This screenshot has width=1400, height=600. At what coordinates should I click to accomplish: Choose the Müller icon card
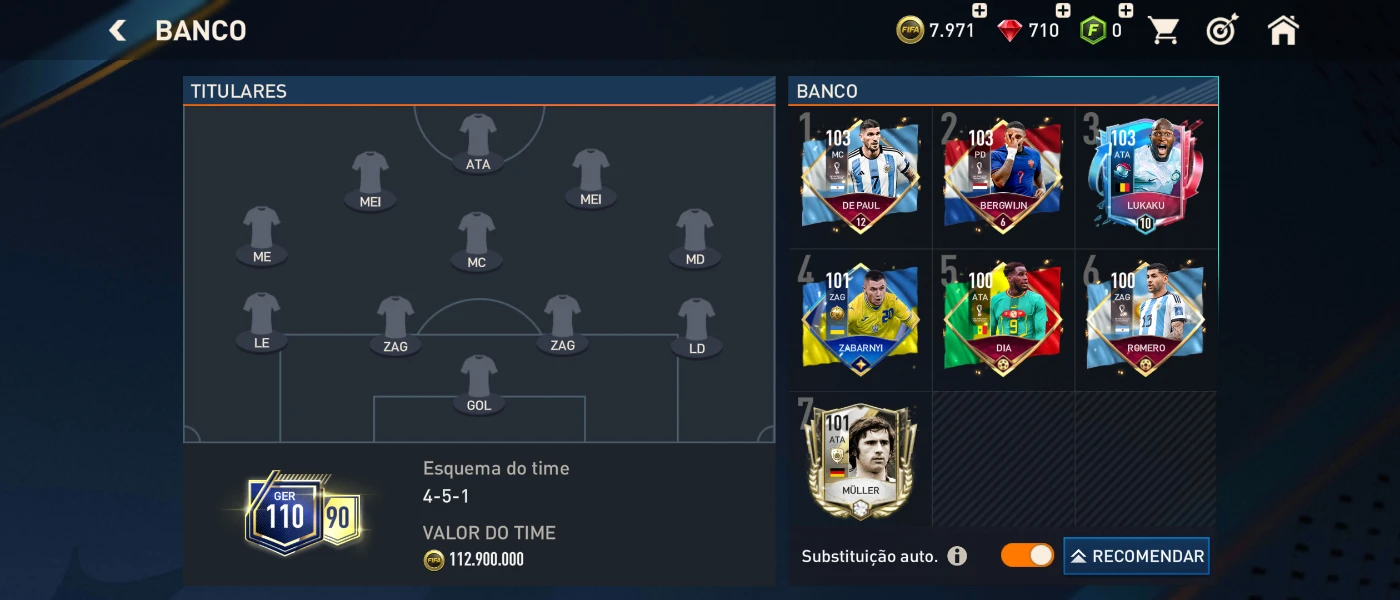860,460
